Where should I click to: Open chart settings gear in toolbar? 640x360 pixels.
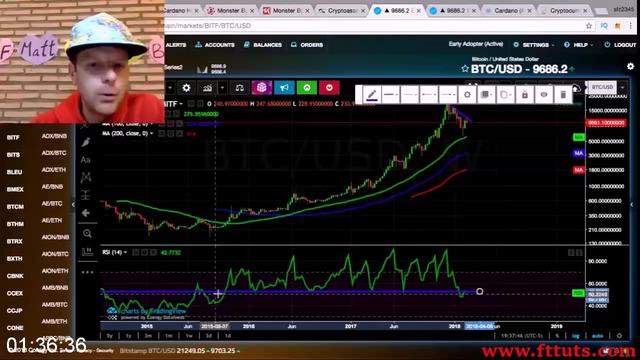click(x=186, y=88)
